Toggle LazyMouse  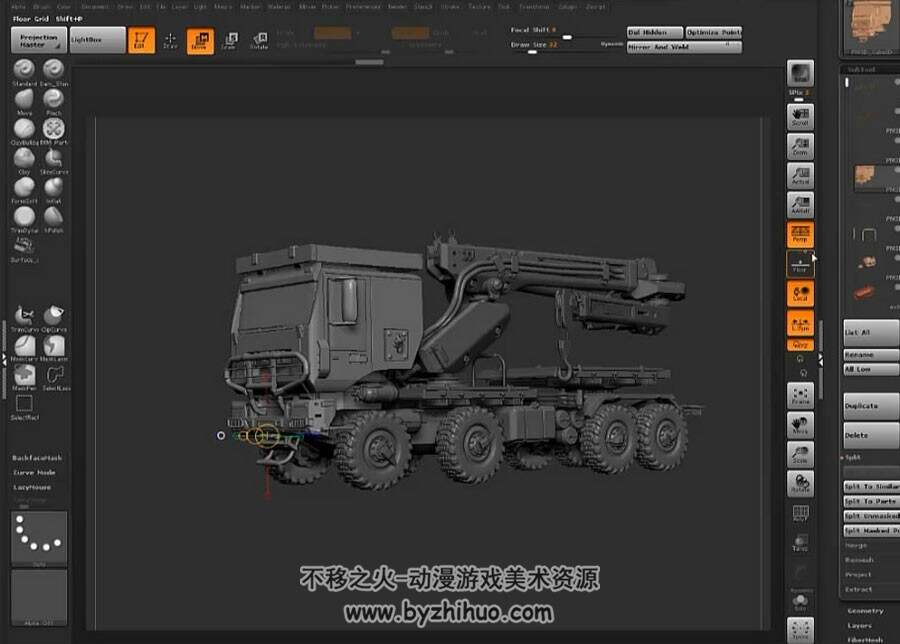[x=32, y=487]
